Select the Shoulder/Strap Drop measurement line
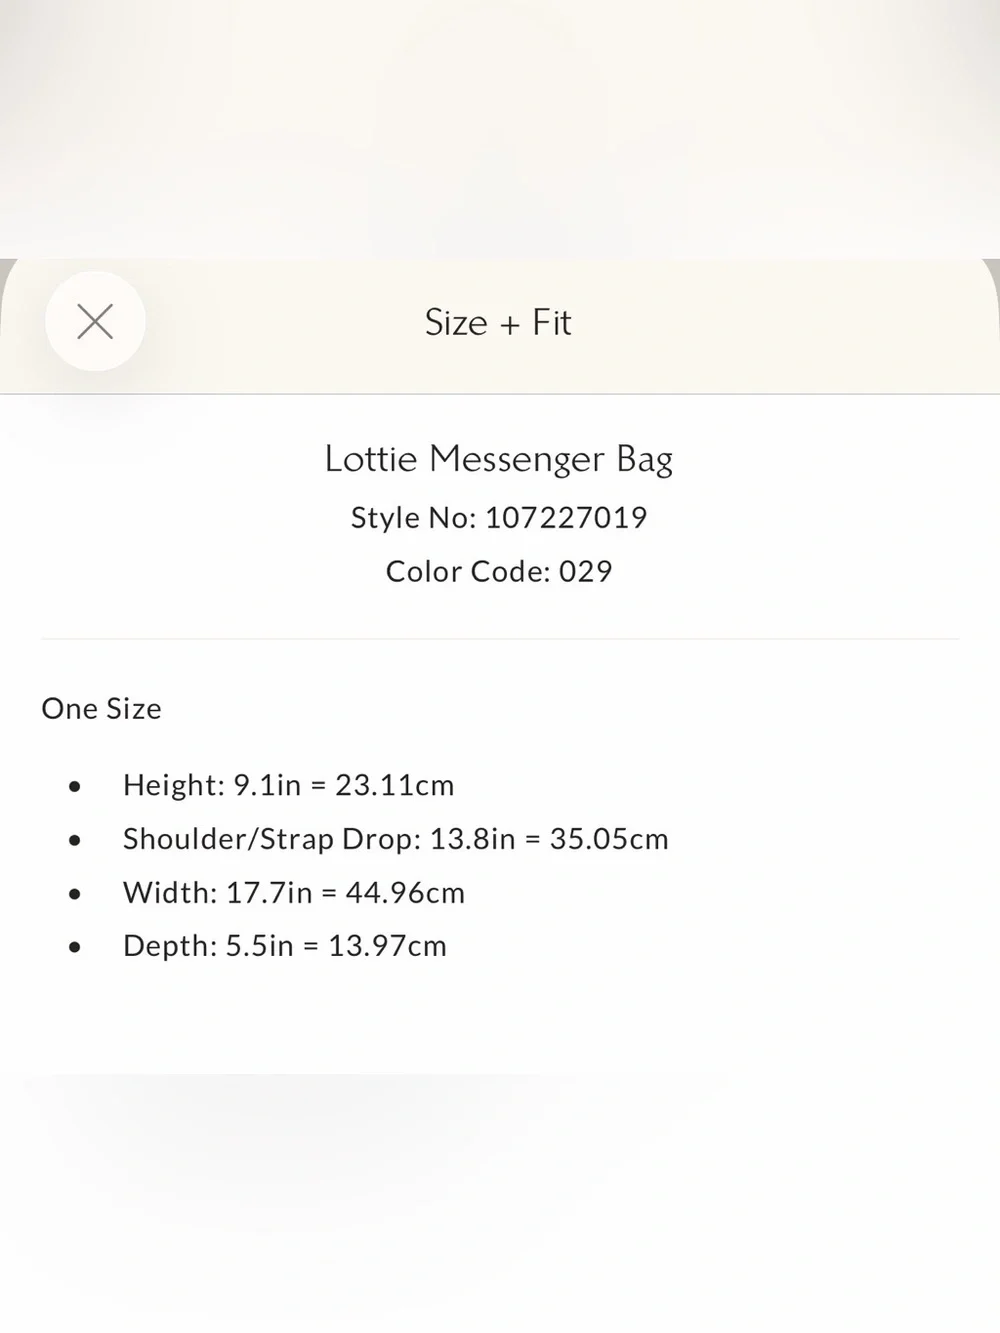This screenshot has width=1000, height=1333. click(x=396, y=839)
